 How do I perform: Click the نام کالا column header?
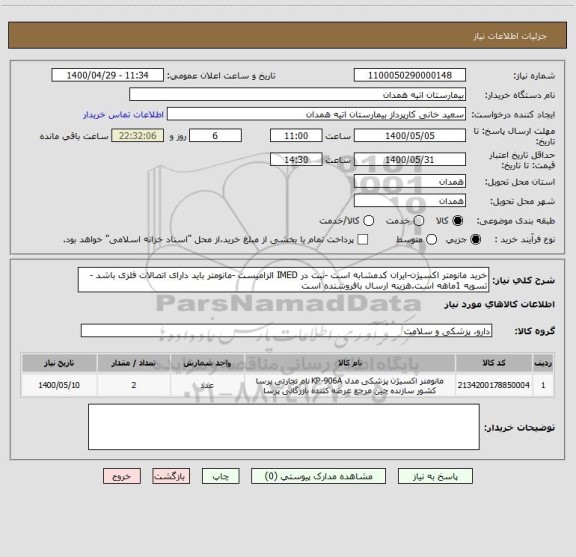(x=350, y=363)
